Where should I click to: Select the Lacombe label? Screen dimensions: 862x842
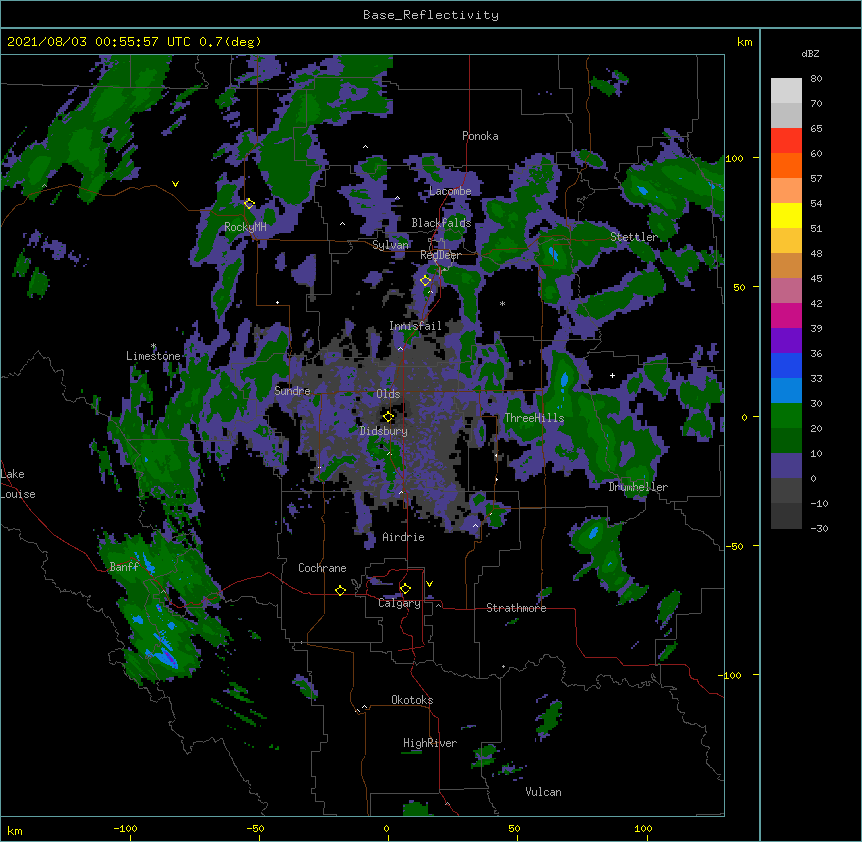pos(450,191)
